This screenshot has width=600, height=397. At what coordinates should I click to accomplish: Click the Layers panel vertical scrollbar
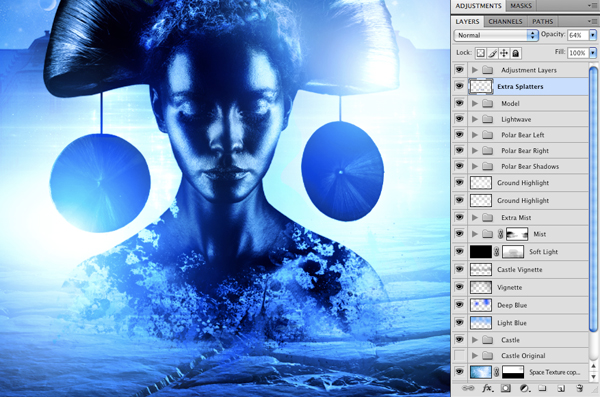click(593, 199)
